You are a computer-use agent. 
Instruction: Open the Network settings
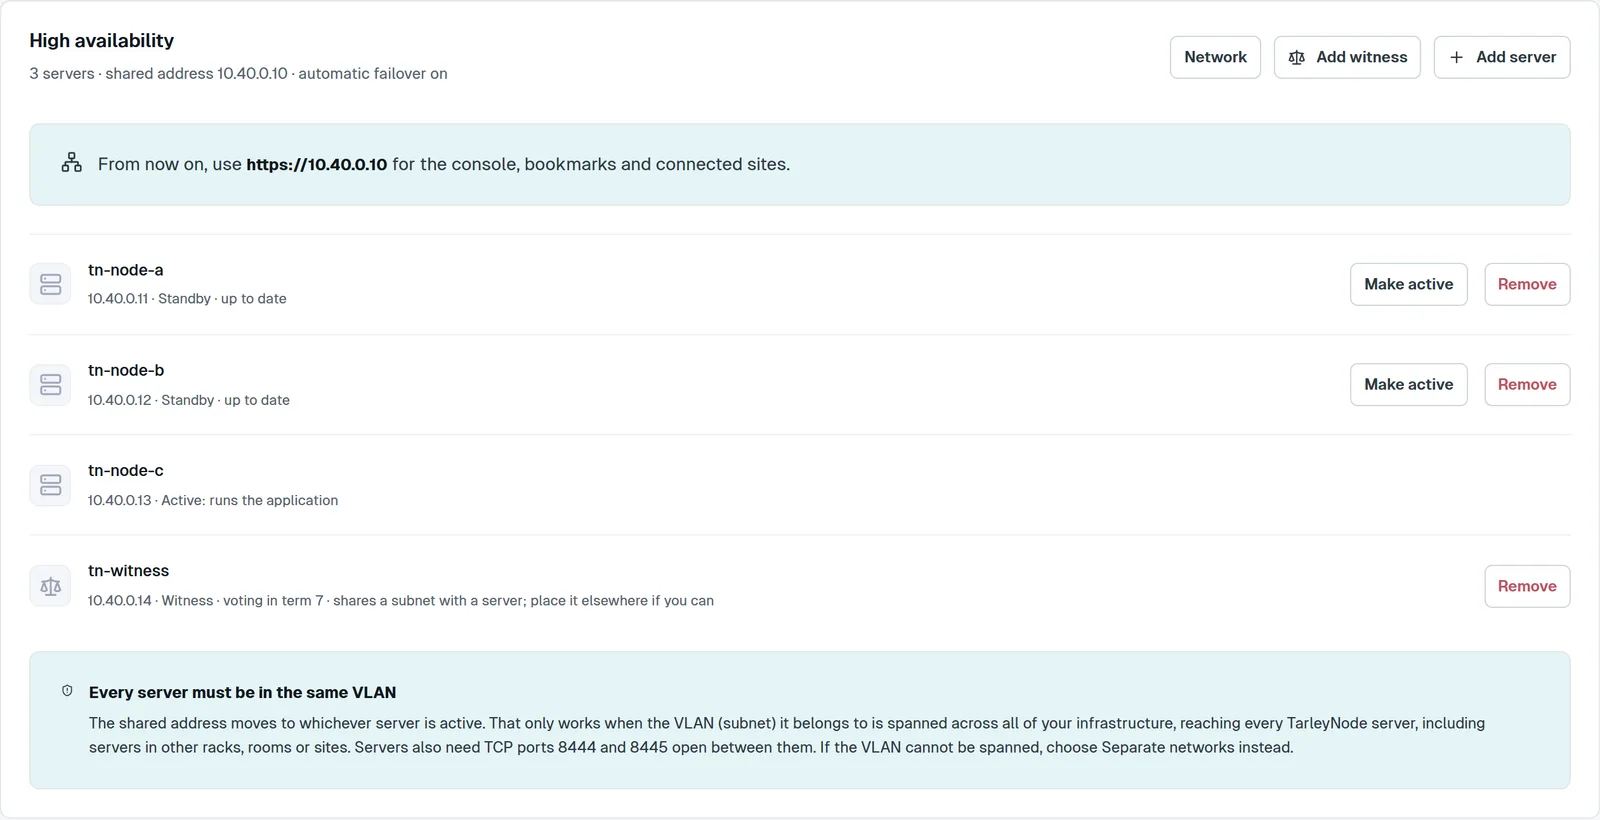(x=1215, y=57)
